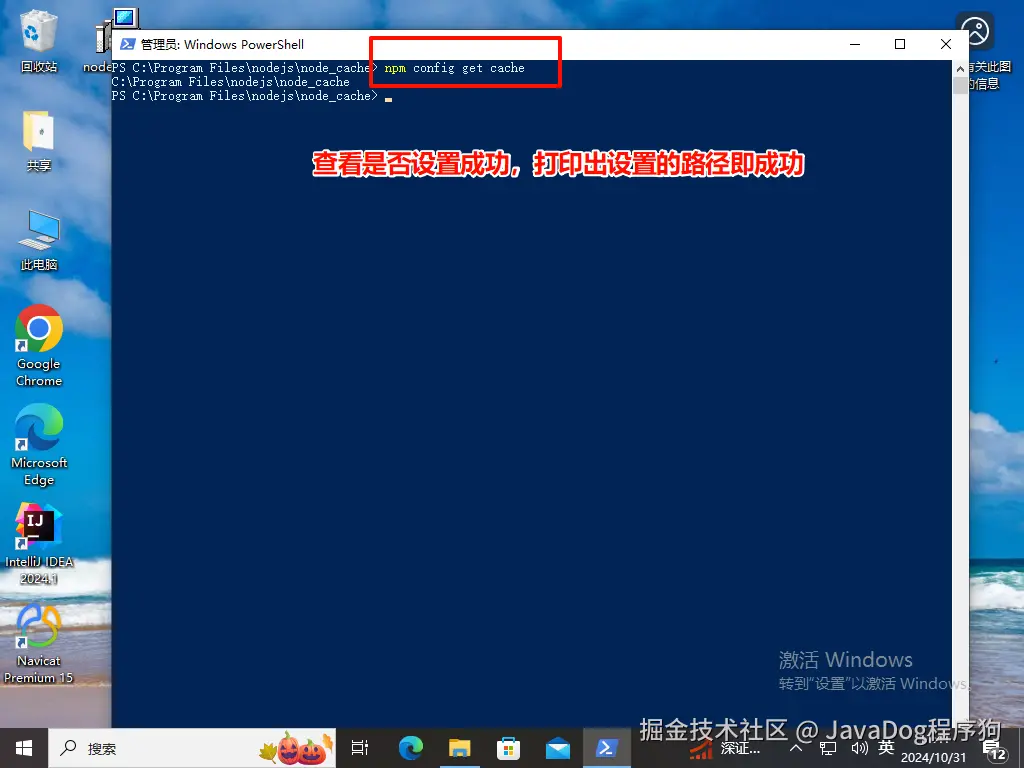Open the 此电脑 This PC icon

39,240
